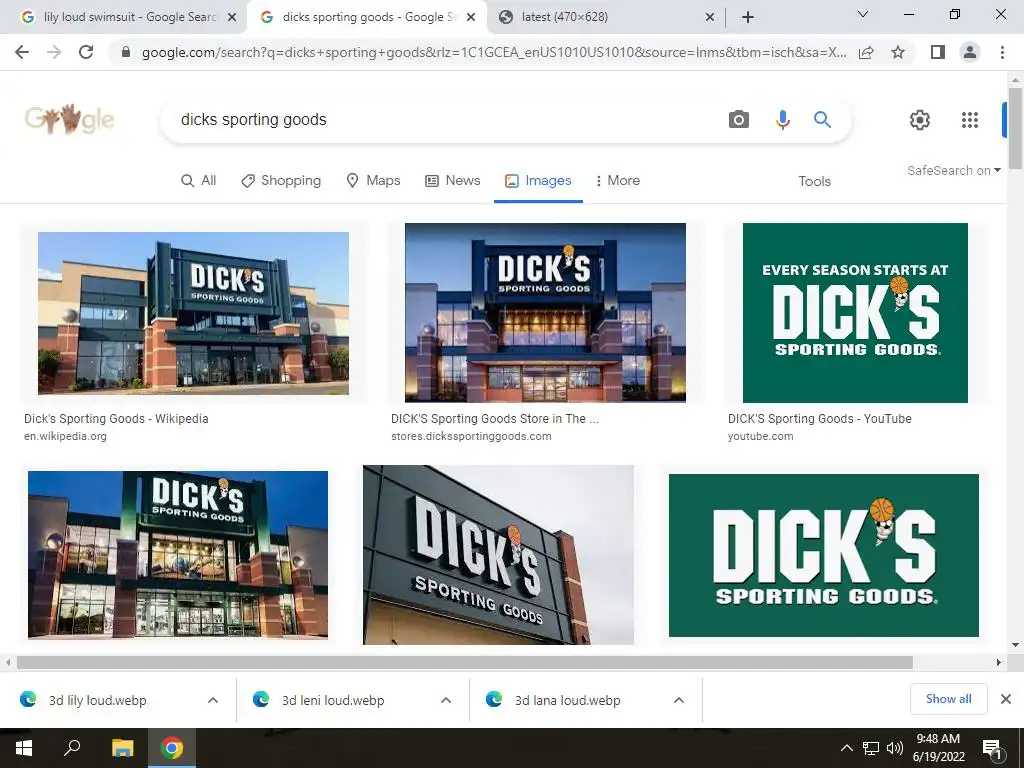
Task: Submit search with magnifier icon
Action: coord(822,120)
